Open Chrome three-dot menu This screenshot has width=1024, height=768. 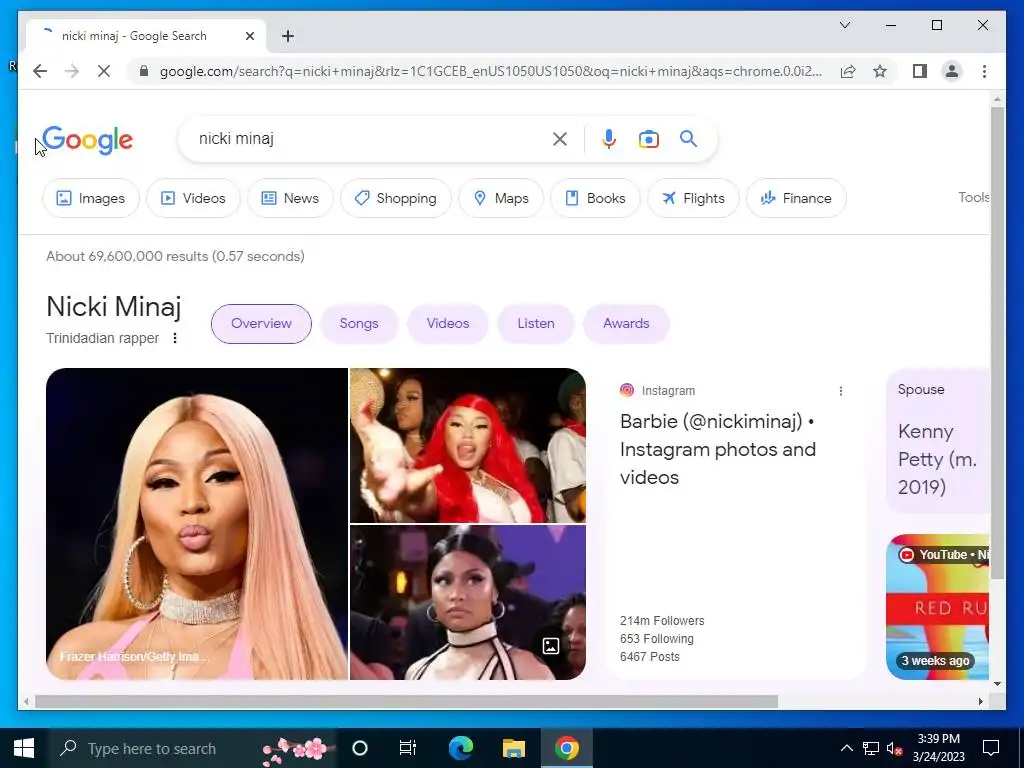(x=984, y=71)
